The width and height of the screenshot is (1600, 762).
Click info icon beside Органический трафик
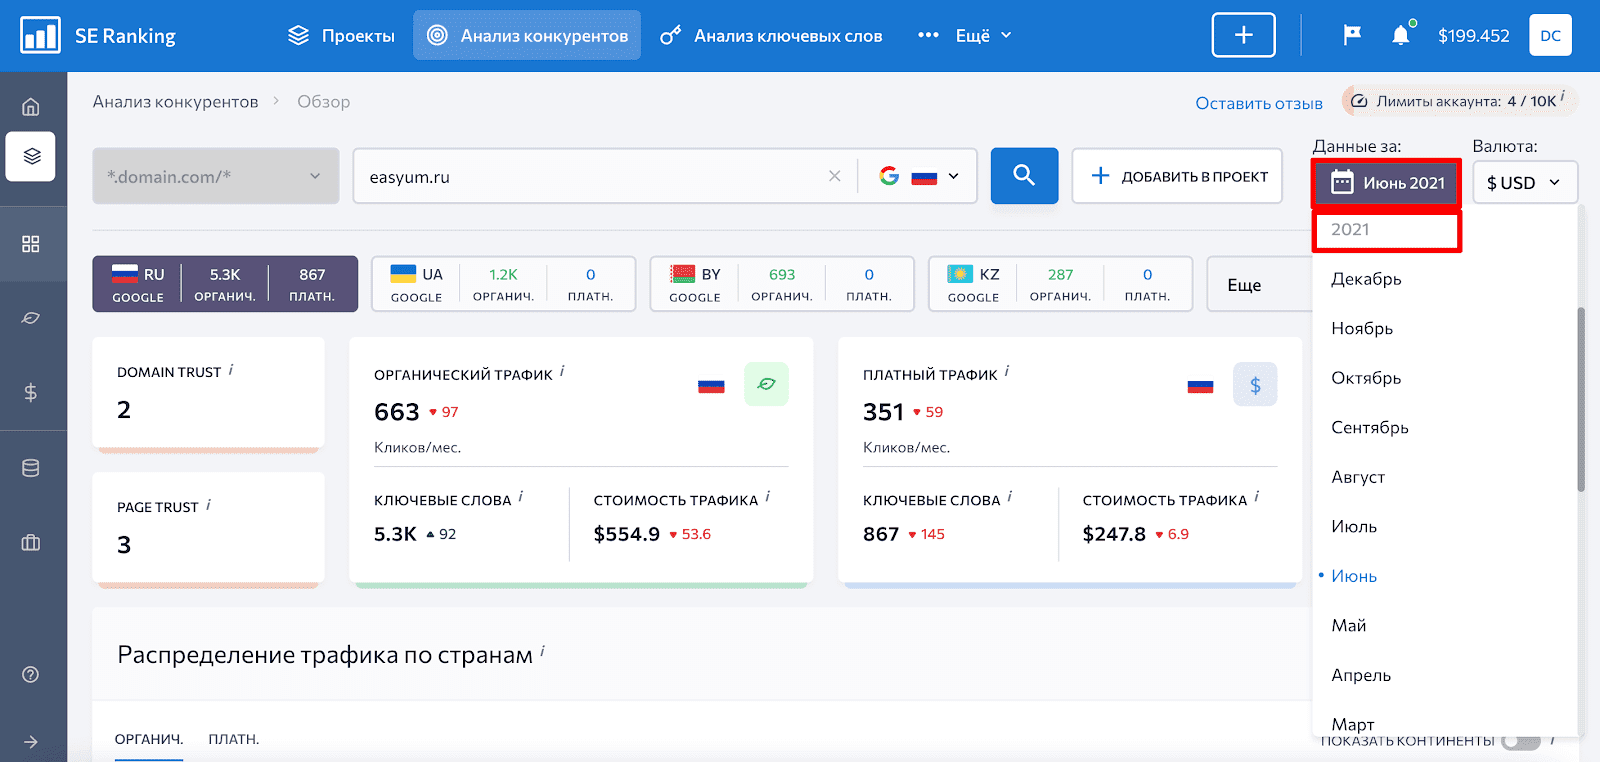pyautogui.click(x=562, y=372)
